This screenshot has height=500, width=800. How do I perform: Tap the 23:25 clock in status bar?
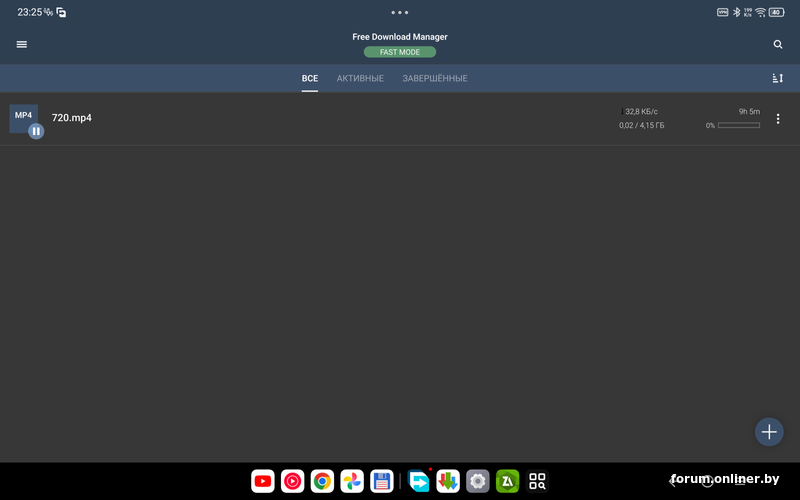pyautogui.click(x=30, y=12)
